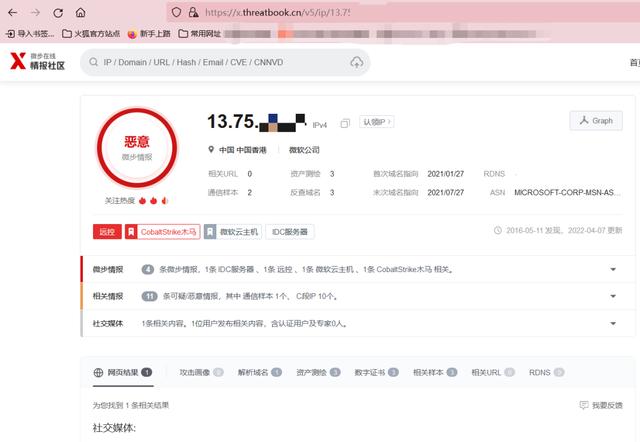
Task: Select the CobaltStrike木马 tag
Action: (x=162, y=232)
